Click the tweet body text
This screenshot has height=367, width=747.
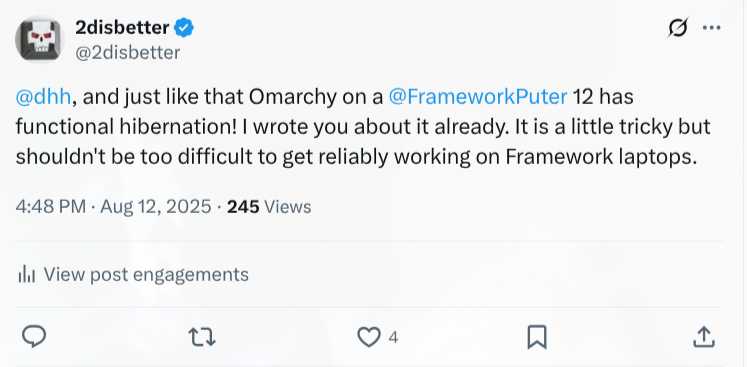coord(363,127)
